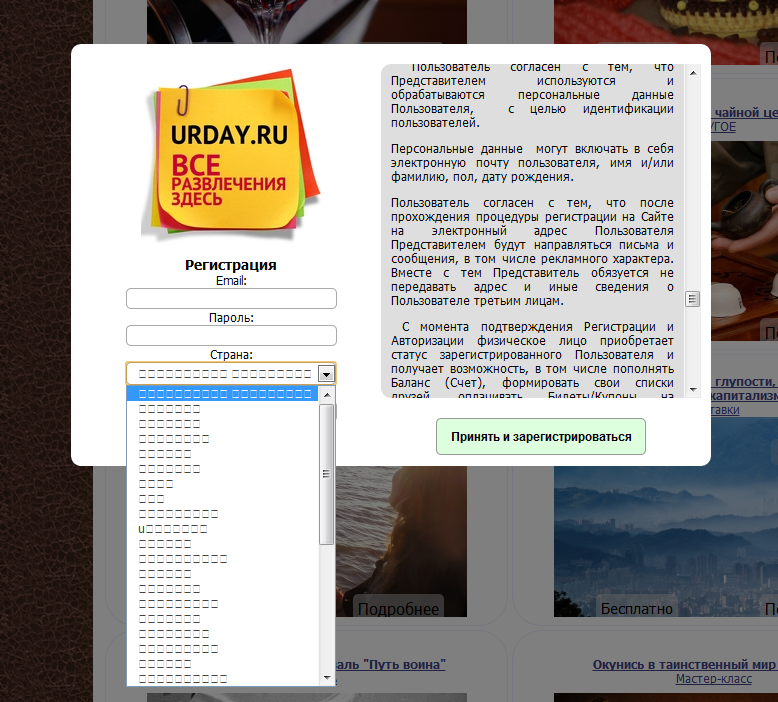The height and width of the screenshot is (702, 778).
Task: Click the country list scroll-up arrow
Action: 326,395
